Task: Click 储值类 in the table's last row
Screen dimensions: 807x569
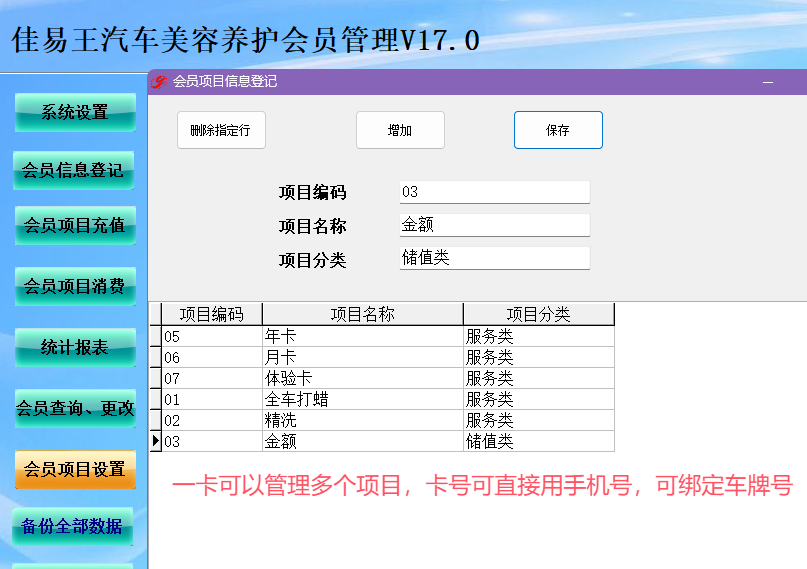Action: click(539, 441)
